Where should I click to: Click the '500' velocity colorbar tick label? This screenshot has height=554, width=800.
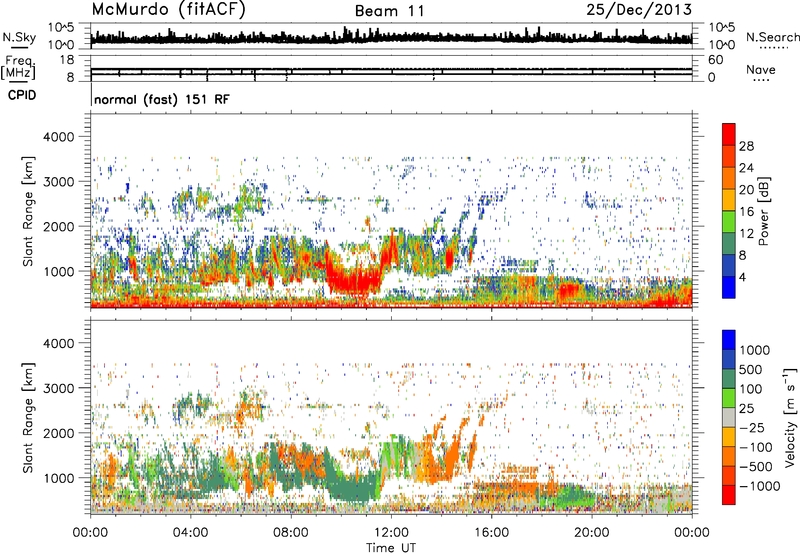pyautogui.click(x=751, y=369)
